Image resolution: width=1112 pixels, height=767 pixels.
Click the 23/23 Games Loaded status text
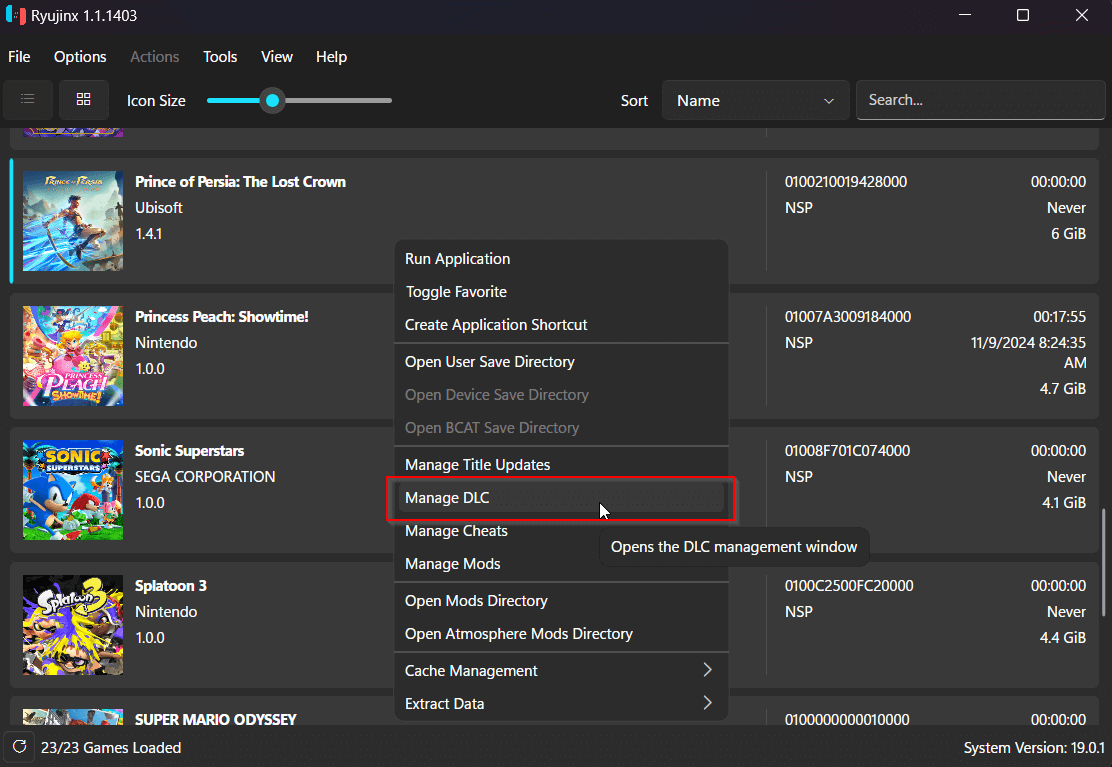(x=111, y=747)
